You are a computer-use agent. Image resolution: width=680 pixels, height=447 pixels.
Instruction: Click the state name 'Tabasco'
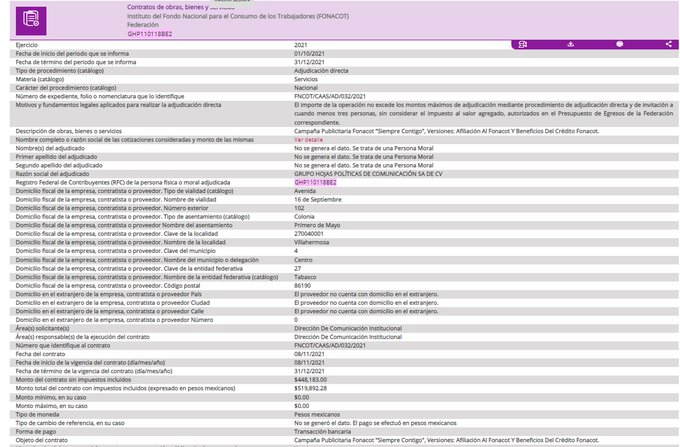pyautogui.click(x=305, y=277)
